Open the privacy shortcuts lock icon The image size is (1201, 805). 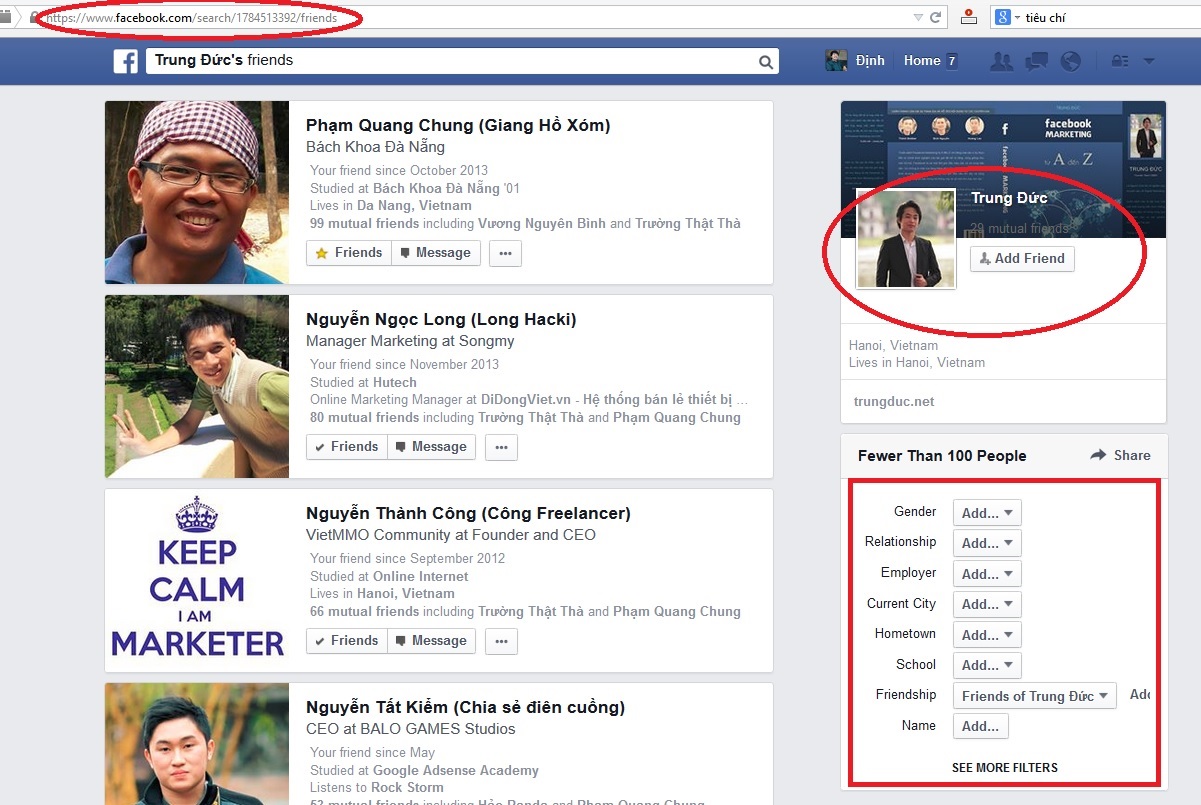click(x=1120, y=61)
